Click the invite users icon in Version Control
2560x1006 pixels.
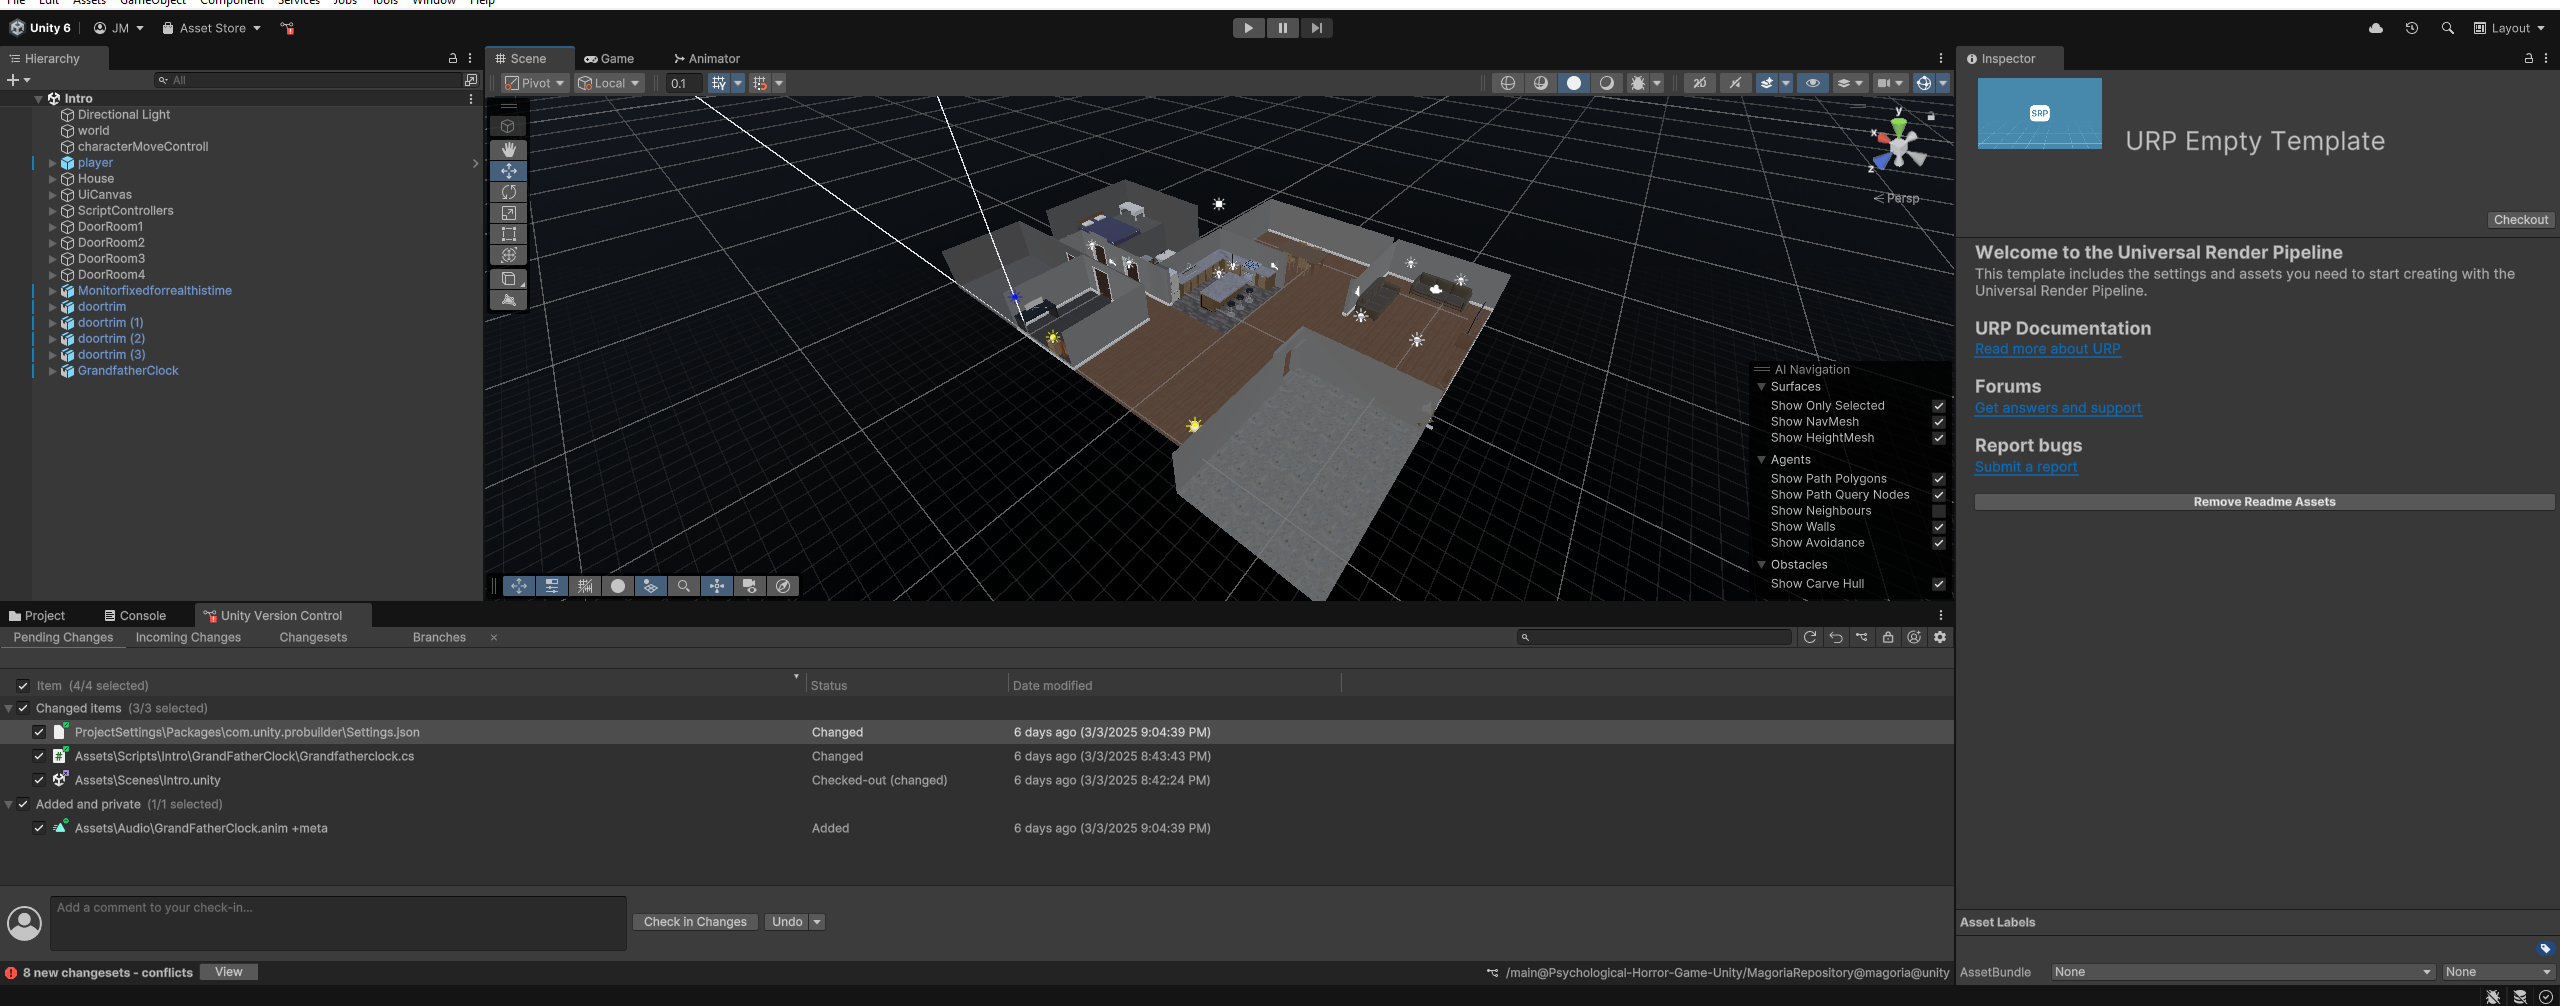click(1914, 637)
